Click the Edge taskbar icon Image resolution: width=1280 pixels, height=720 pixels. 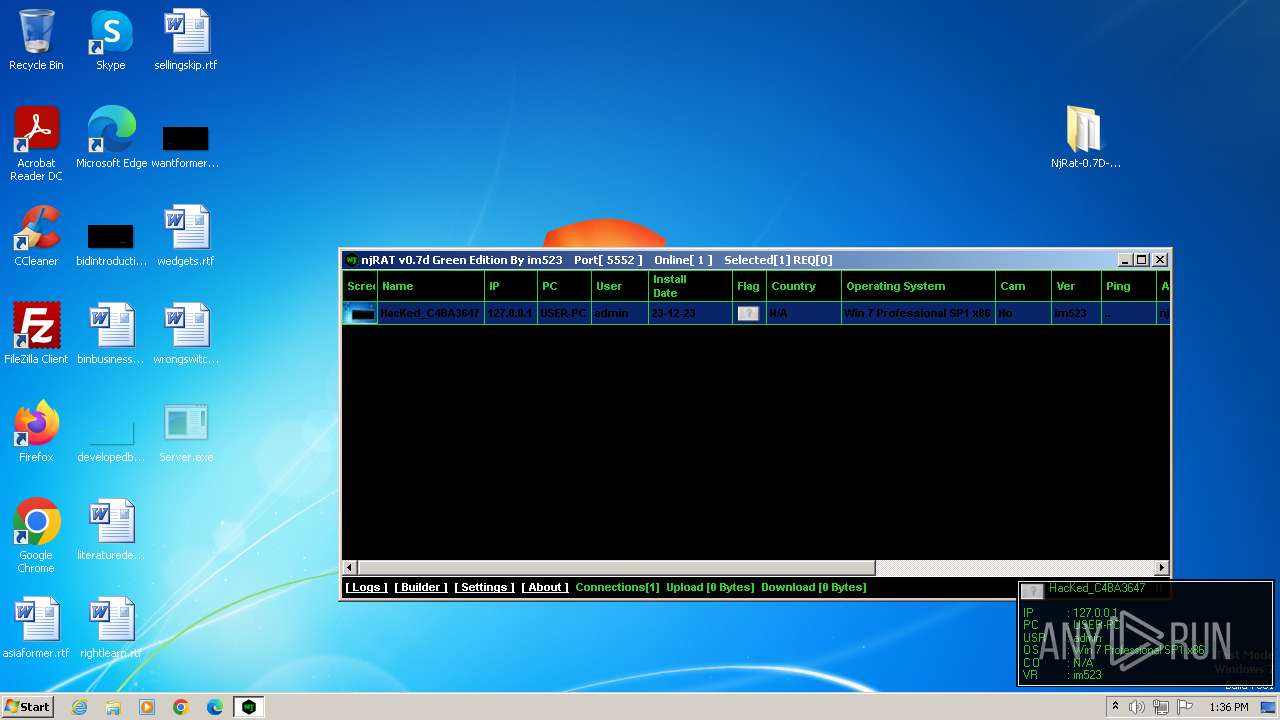click(214, 707)
